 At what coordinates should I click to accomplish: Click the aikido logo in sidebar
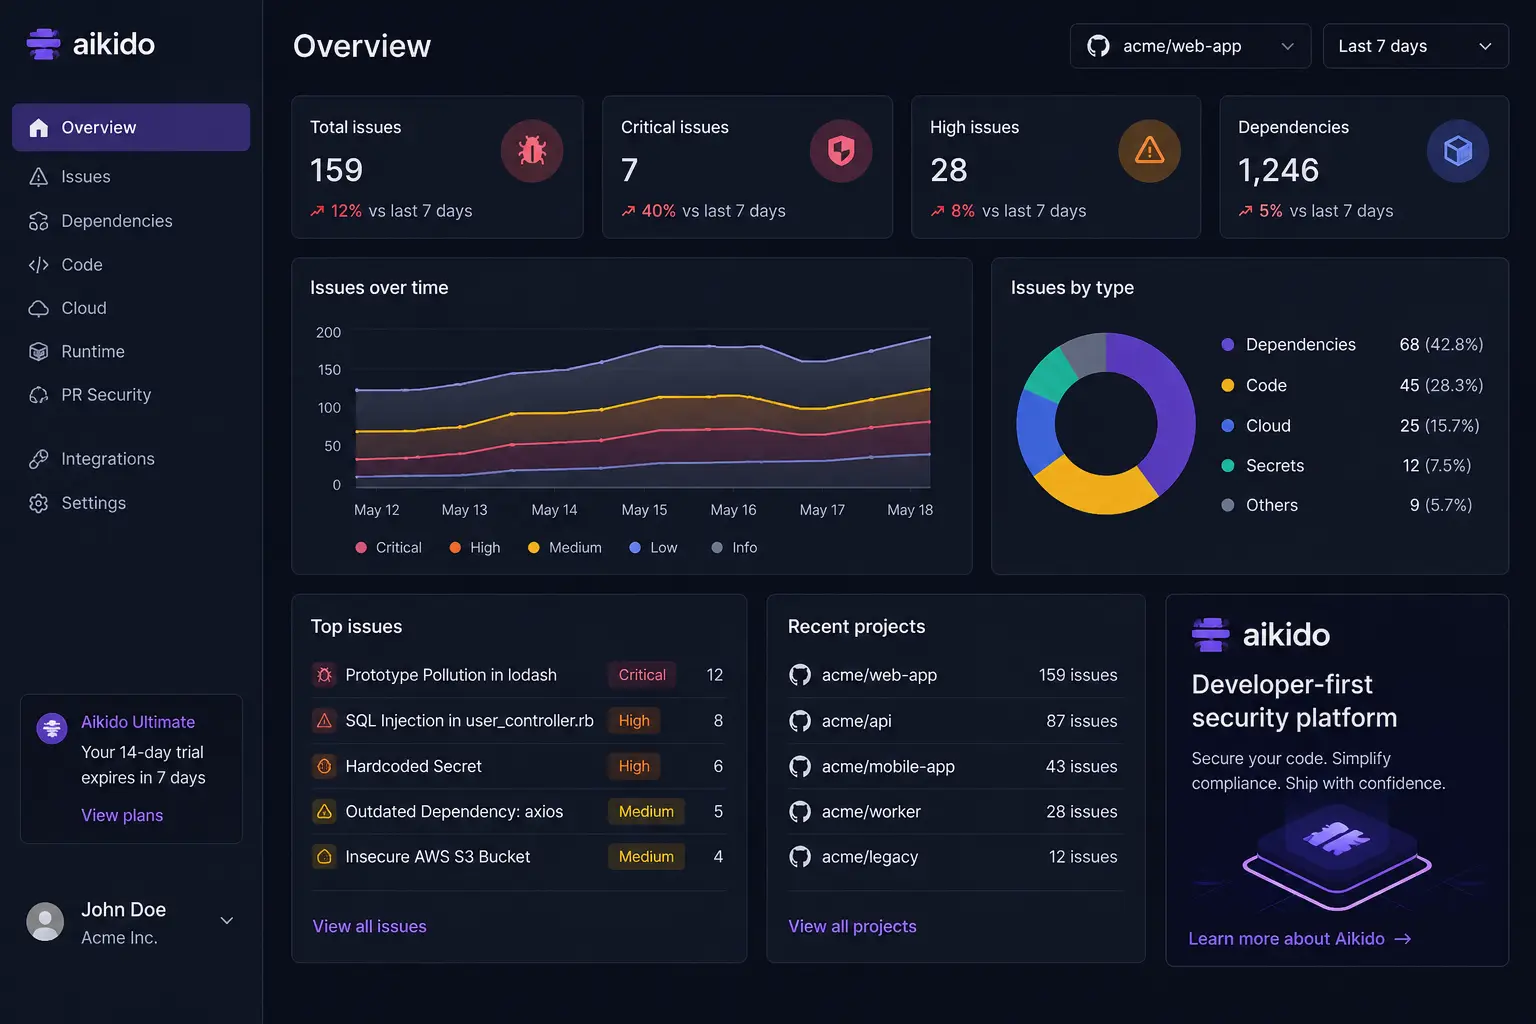point(90,44)
